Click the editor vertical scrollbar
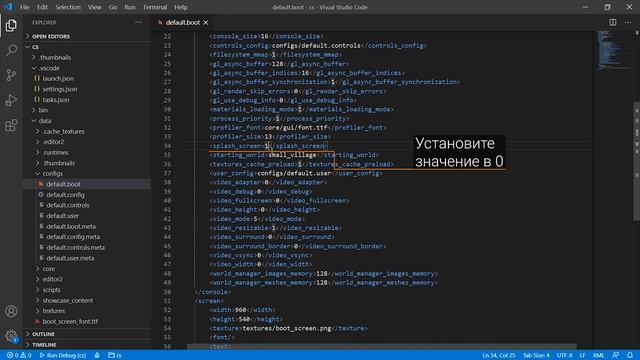640x360 pixels. pos(636,161)
